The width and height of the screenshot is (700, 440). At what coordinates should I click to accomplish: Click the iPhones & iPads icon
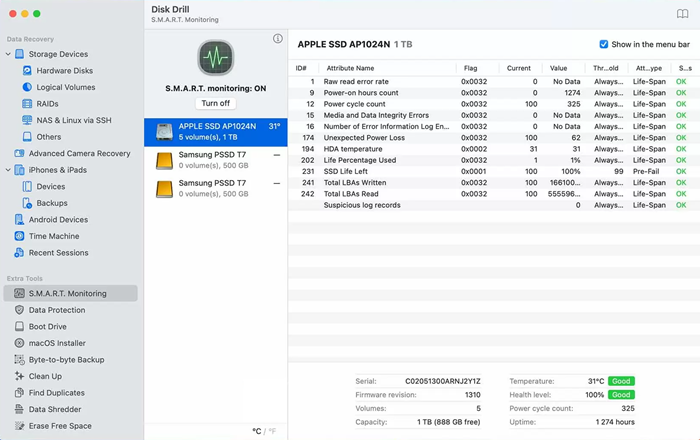tap(19, 170)
